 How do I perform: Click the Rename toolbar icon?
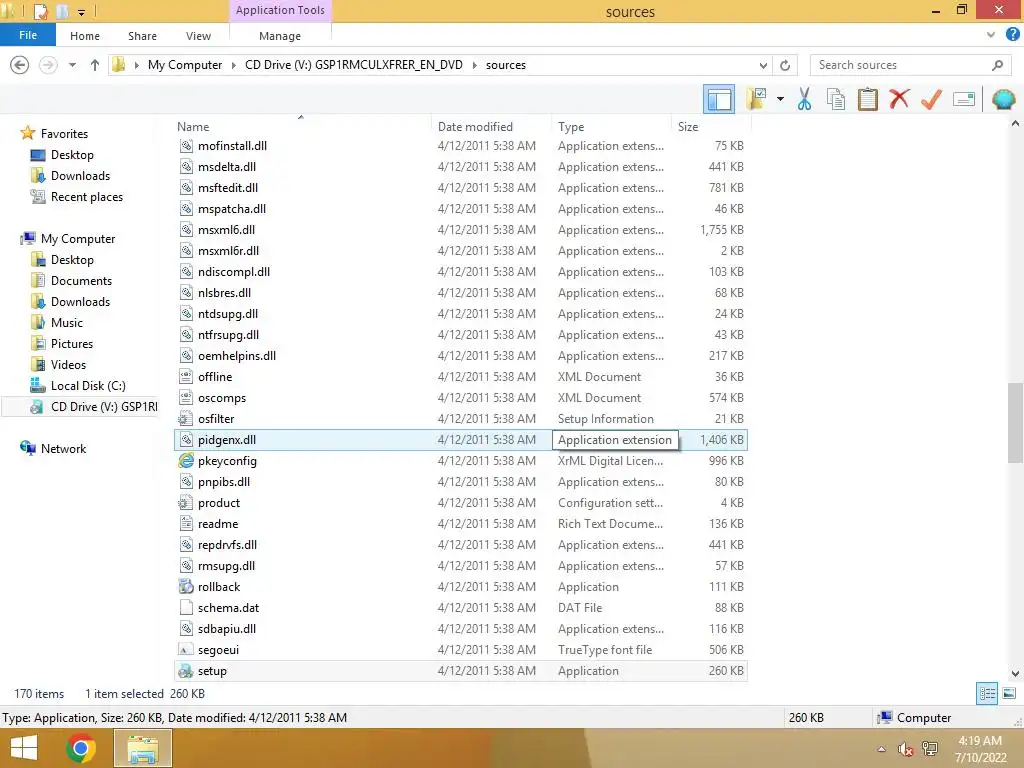[x=964, y=99]
